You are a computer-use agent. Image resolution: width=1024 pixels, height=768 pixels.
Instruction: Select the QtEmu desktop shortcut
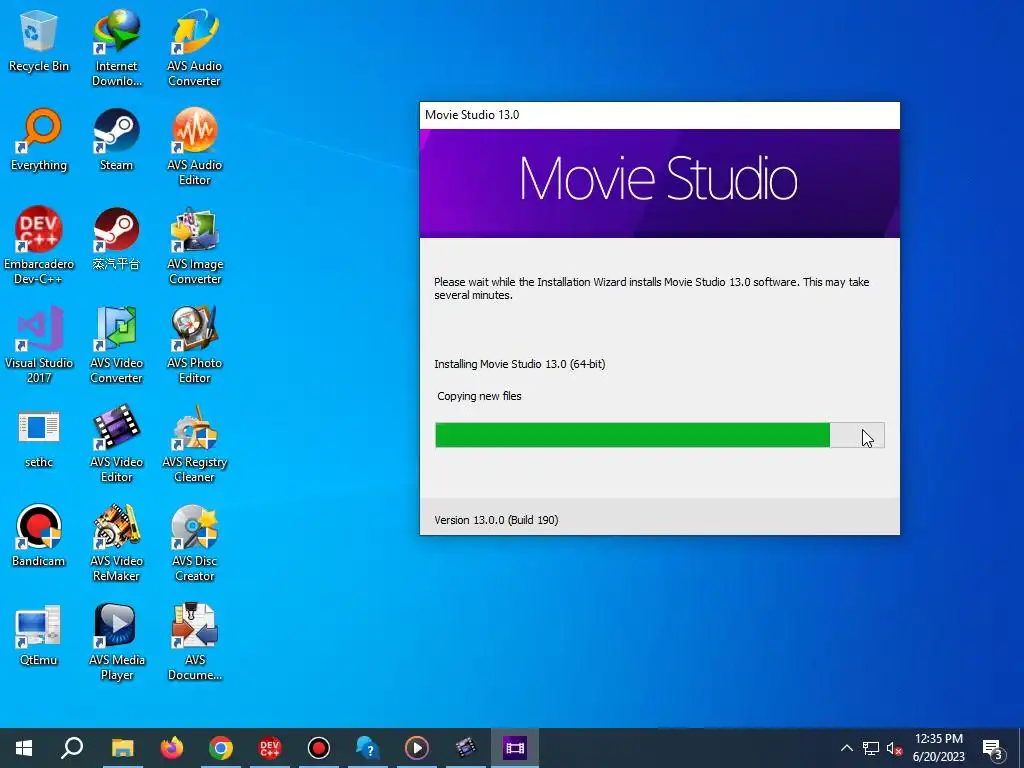[39, 635]
